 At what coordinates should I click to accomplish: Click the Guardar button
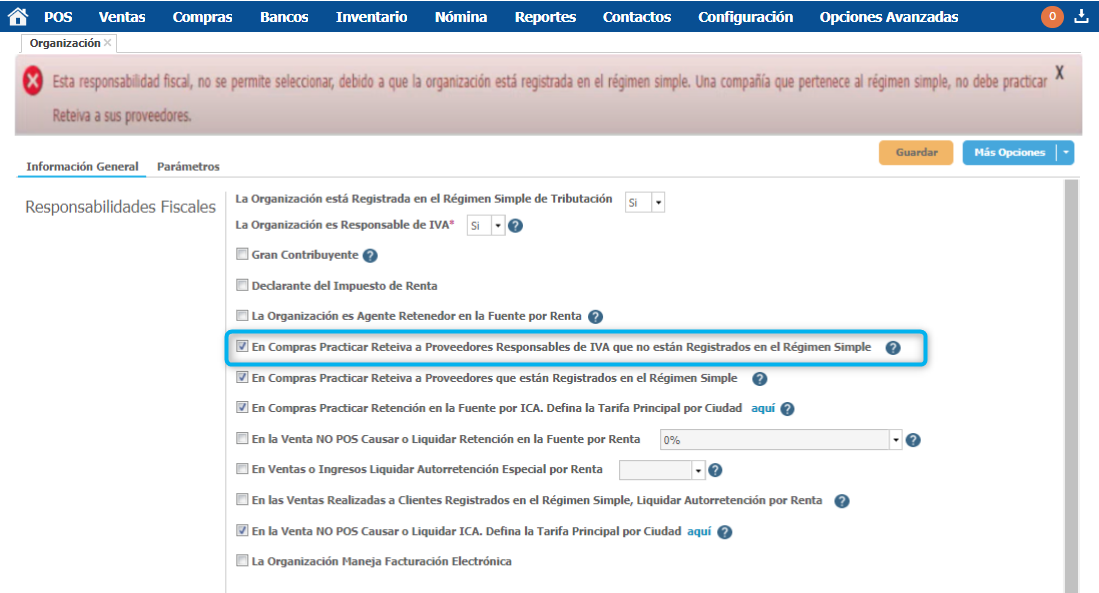coord(916,153)
